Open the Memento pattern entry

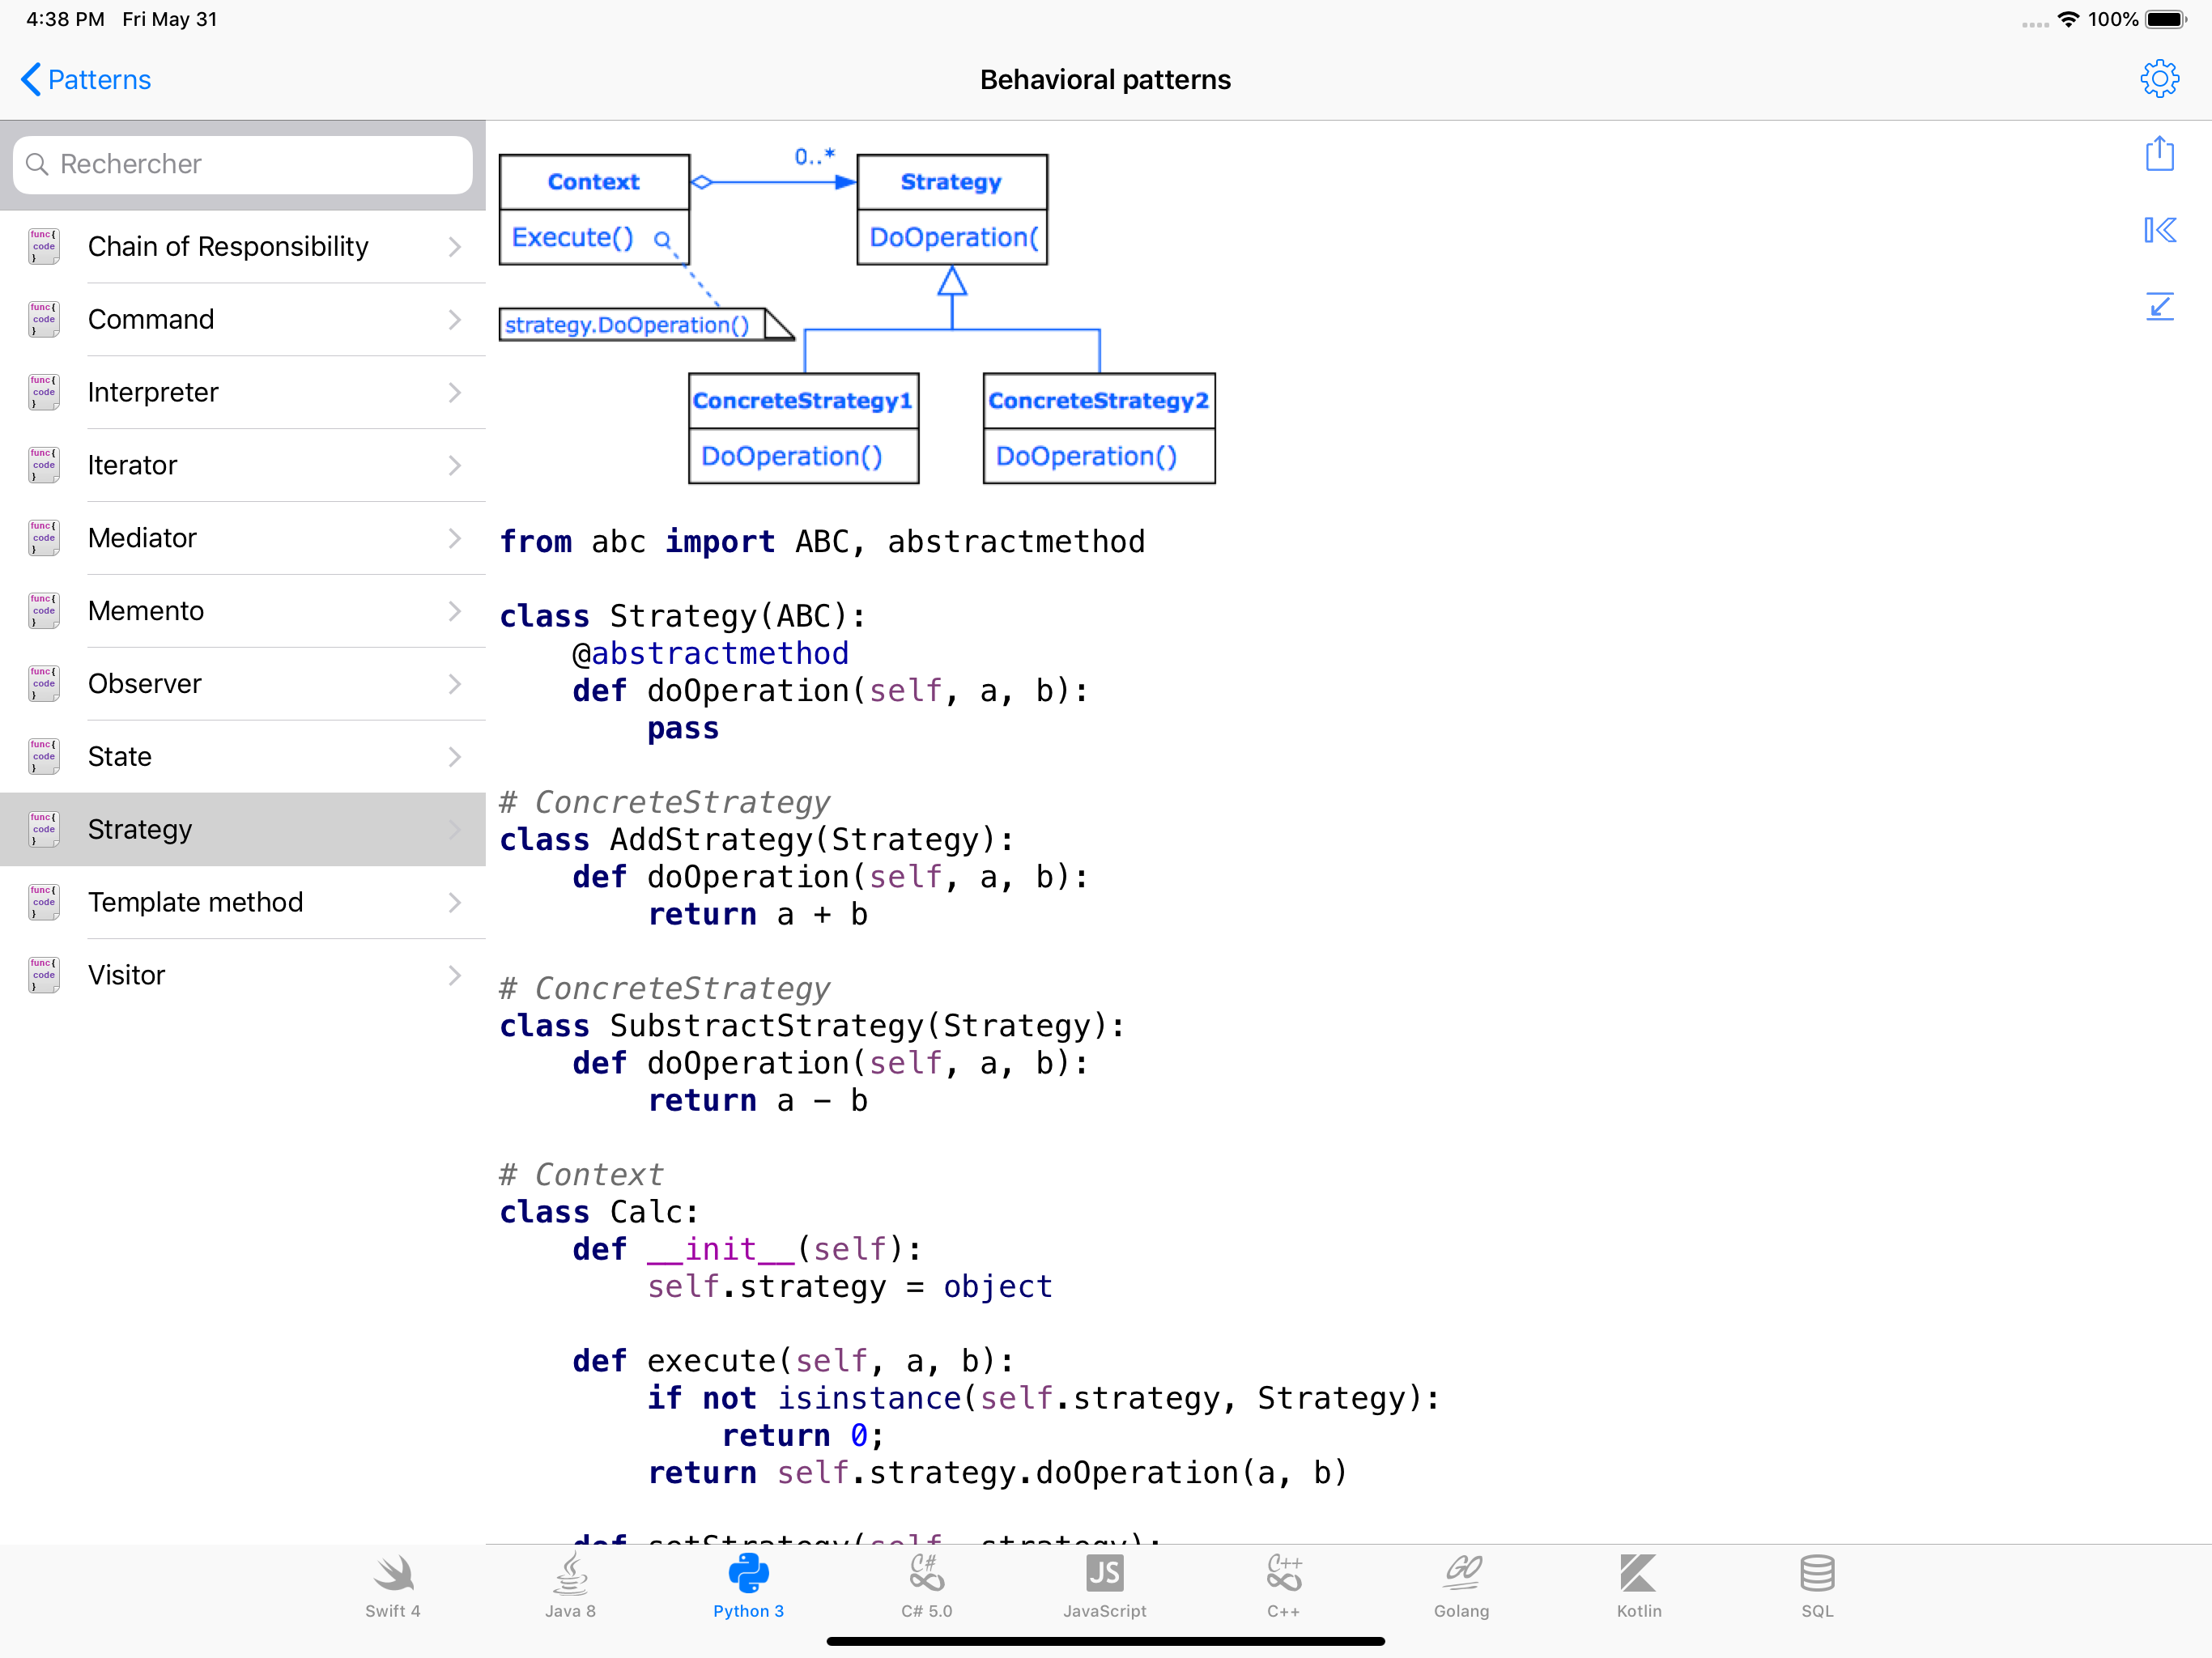coord(146,611)
